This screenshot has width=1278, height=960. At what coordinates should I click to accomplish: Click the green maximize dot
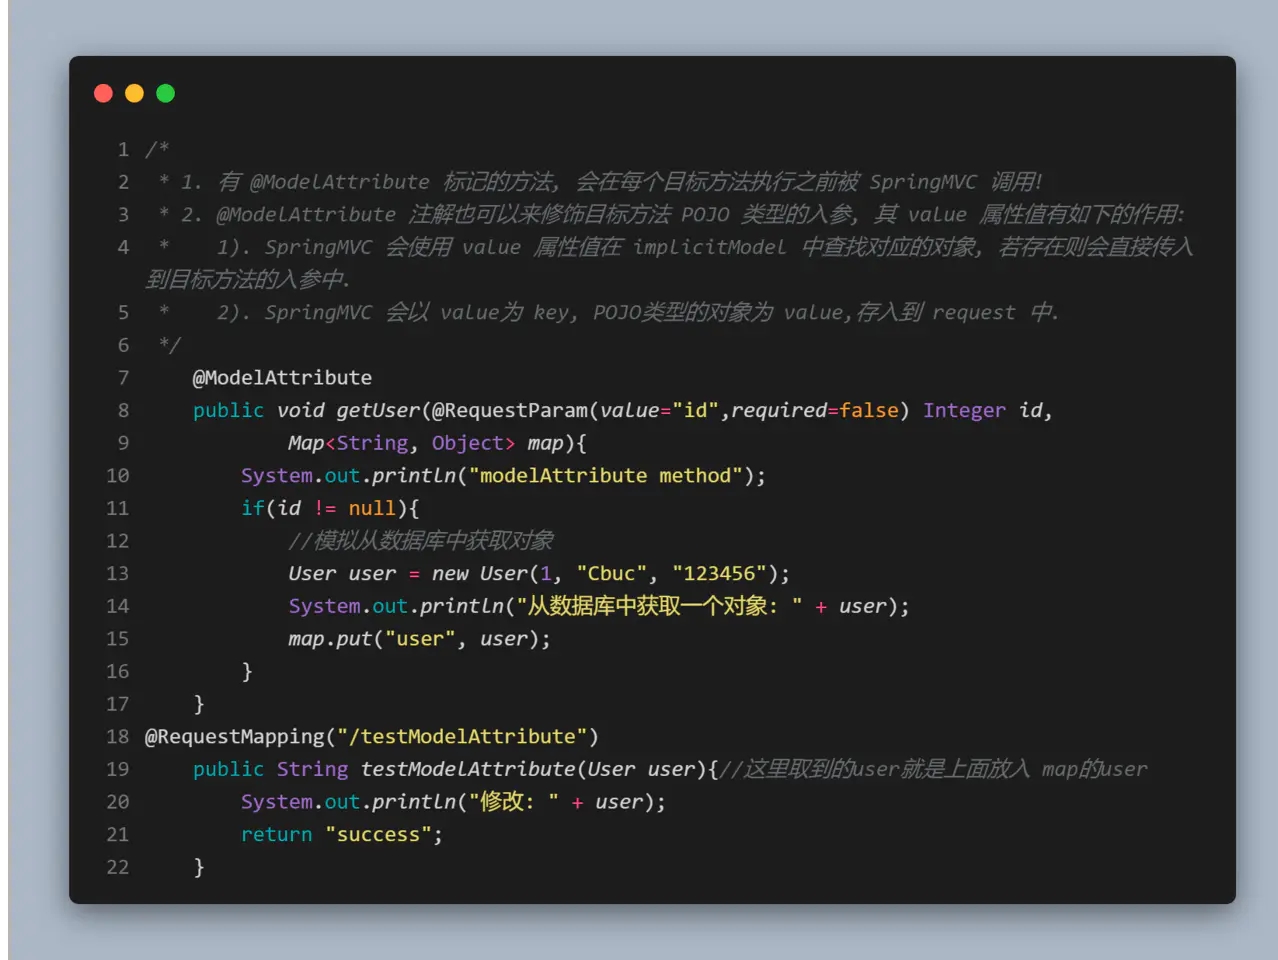[166, 93]
